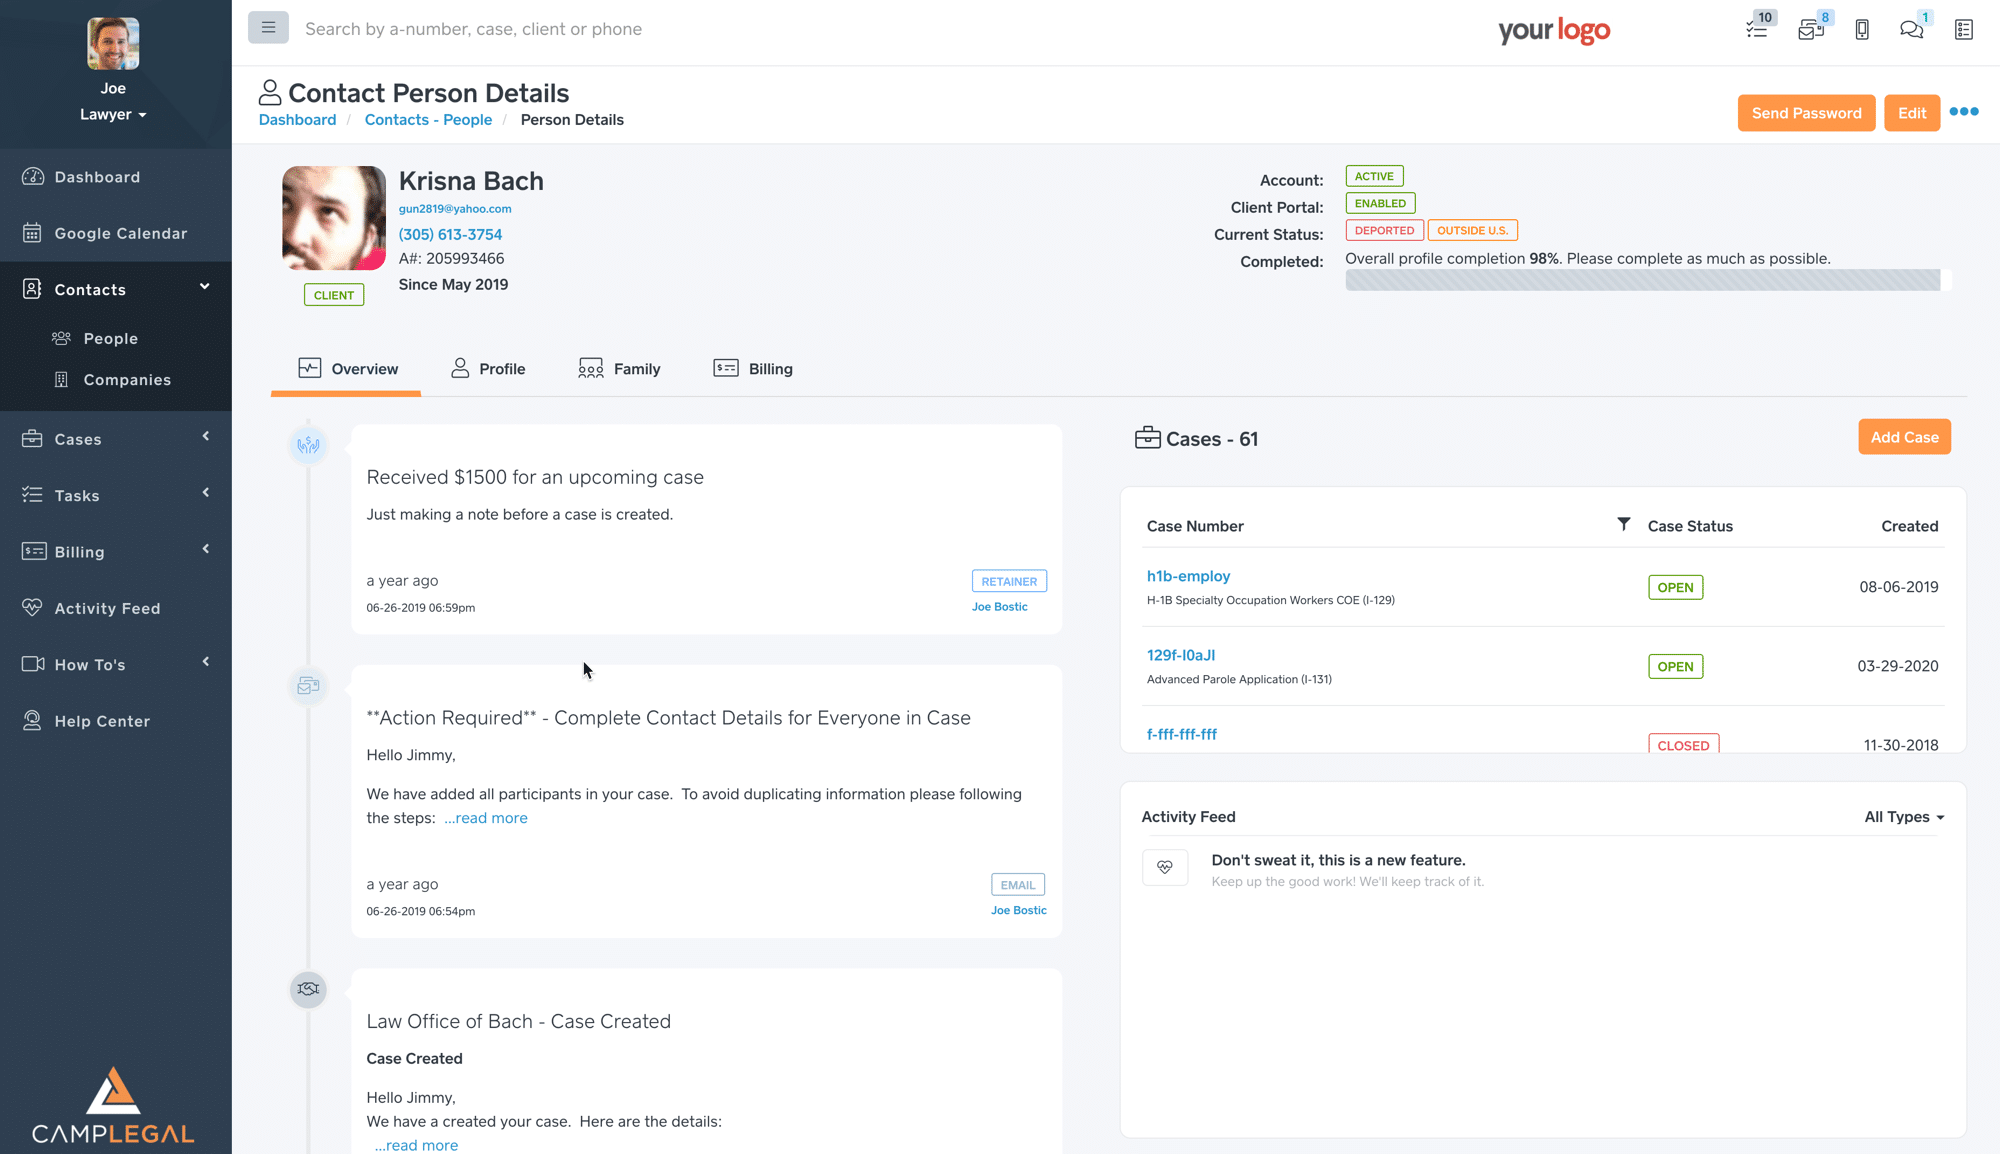The image size is (2000, 1154).
Task: Click into the top search field
Action: point(473,29)
